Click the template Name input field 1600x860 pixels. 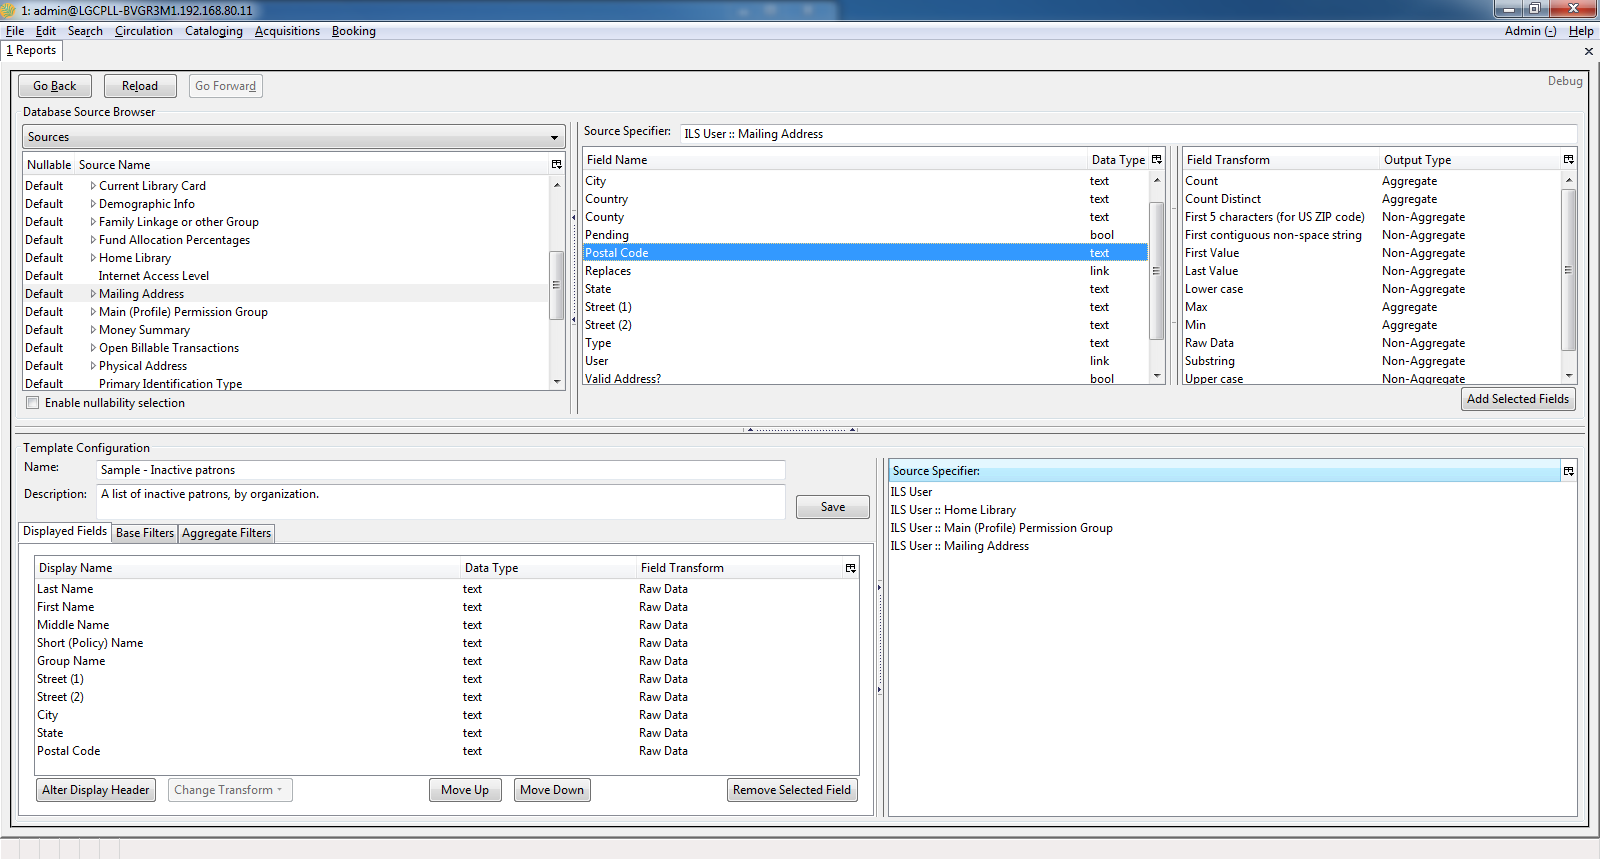pos(440,470)
